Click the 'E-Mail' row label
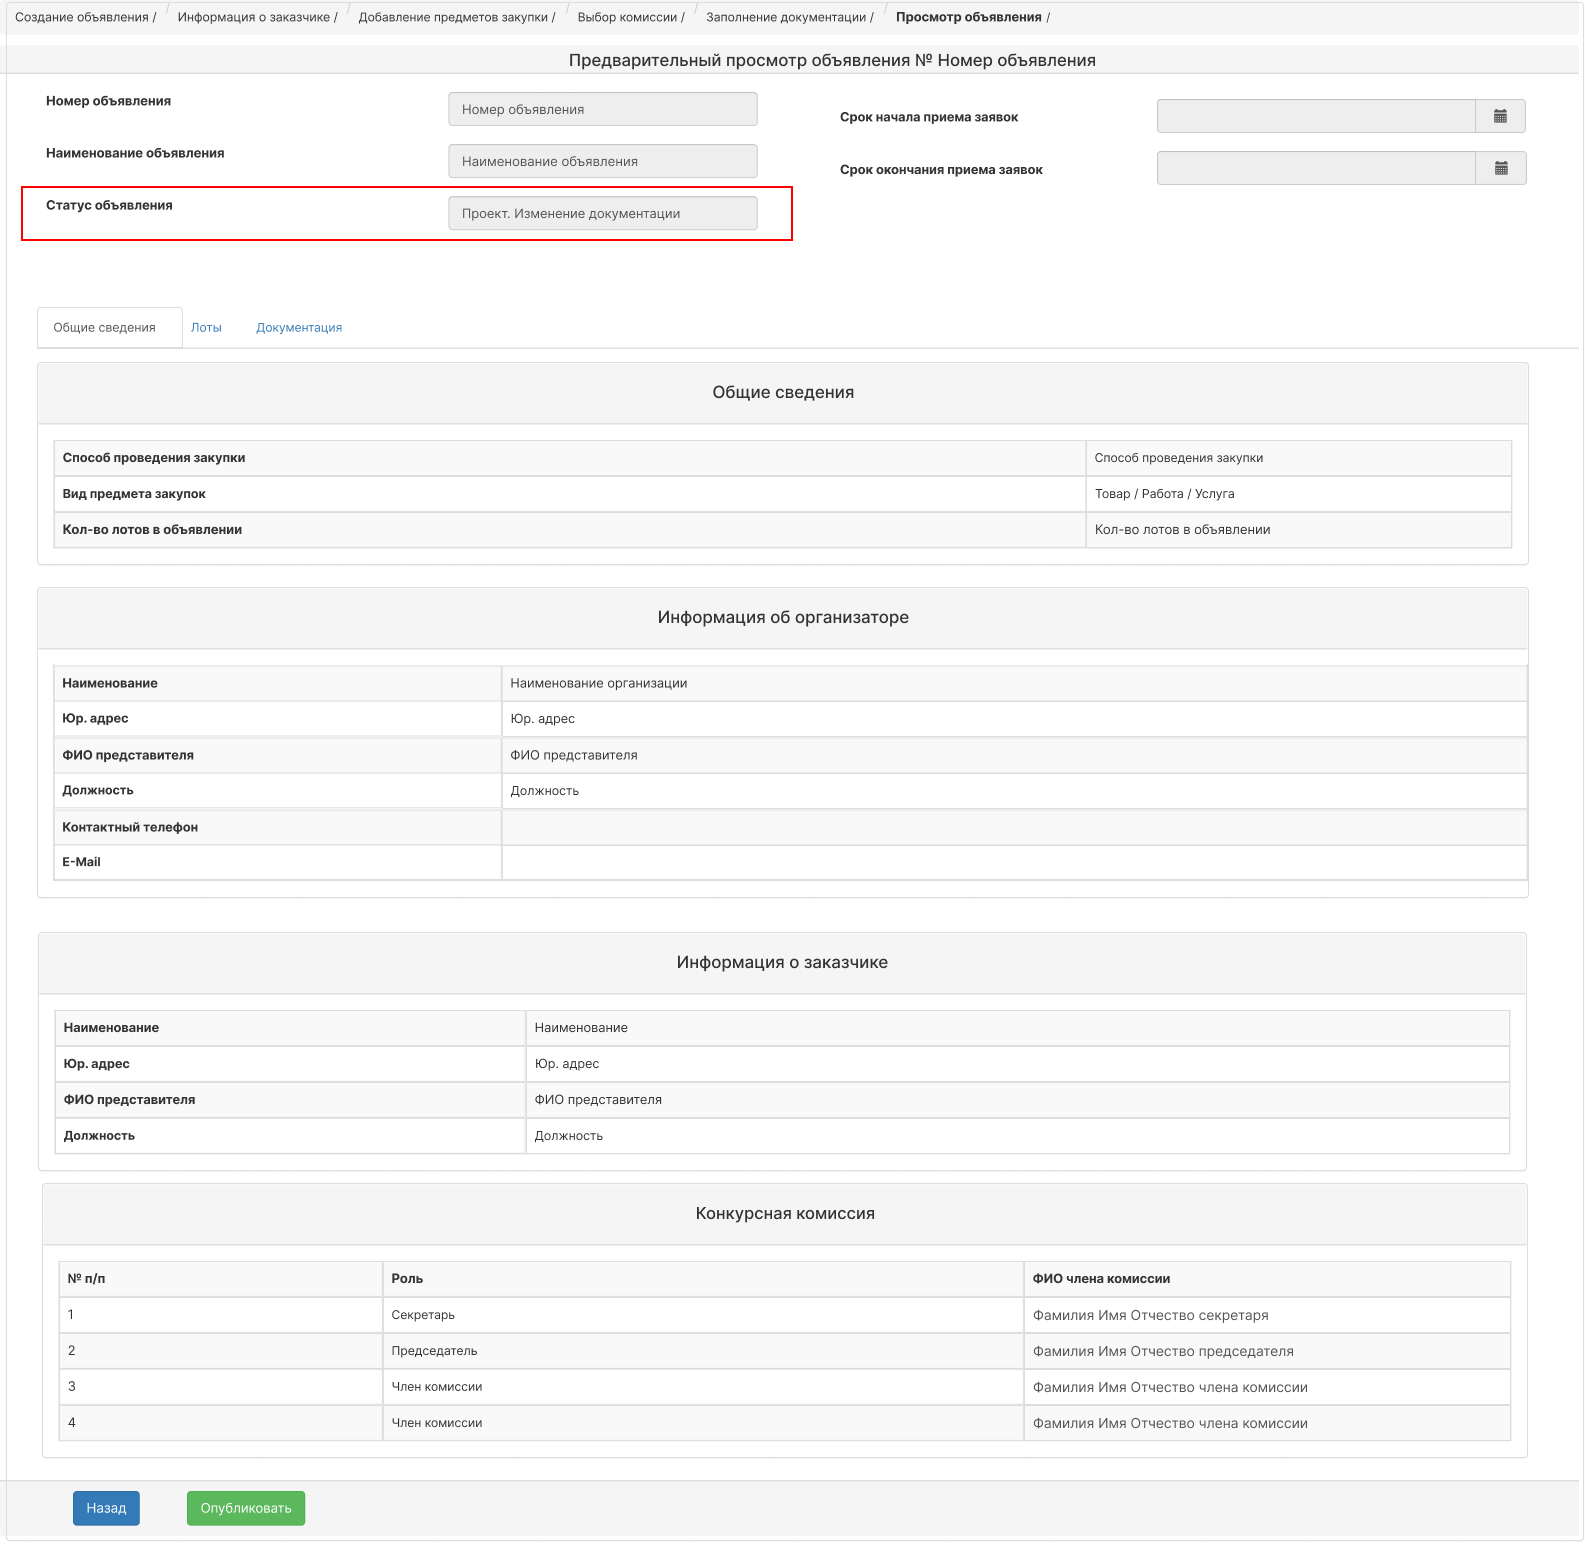This screenshot has height=1544, width=1585. [x=81, y=862]
